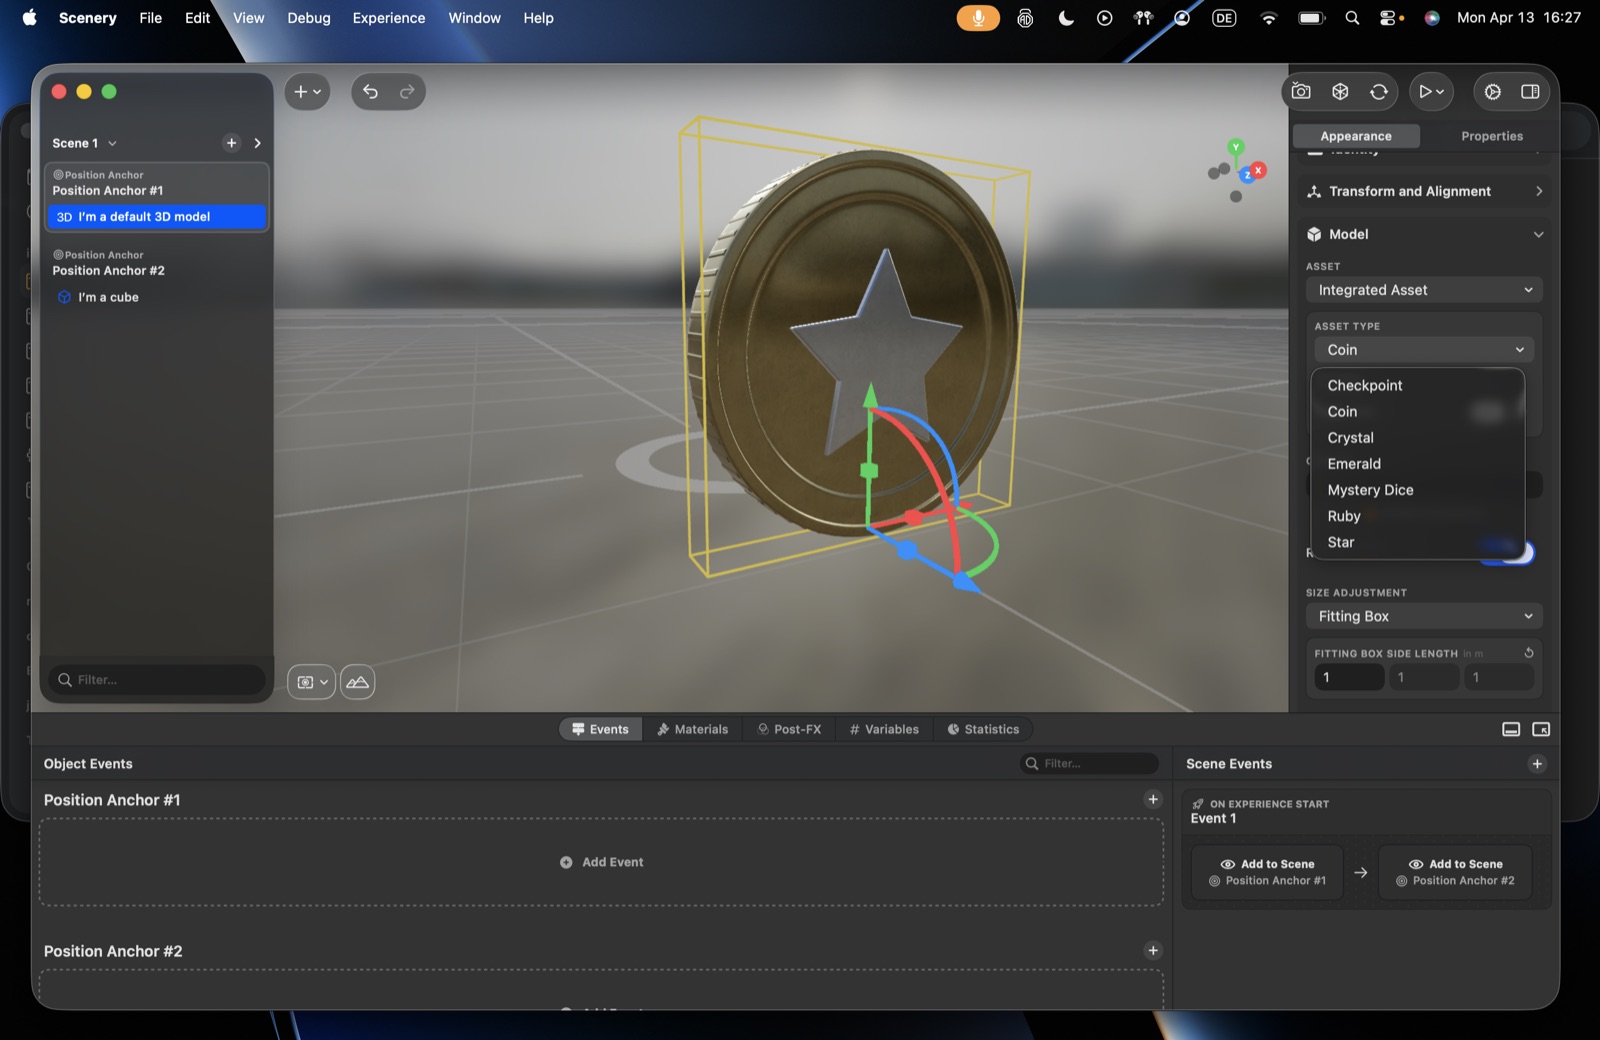Open the Variables tab
Image resolution: width=1600 pixels, height=1040 pixels.
click(x=884, y=729)
